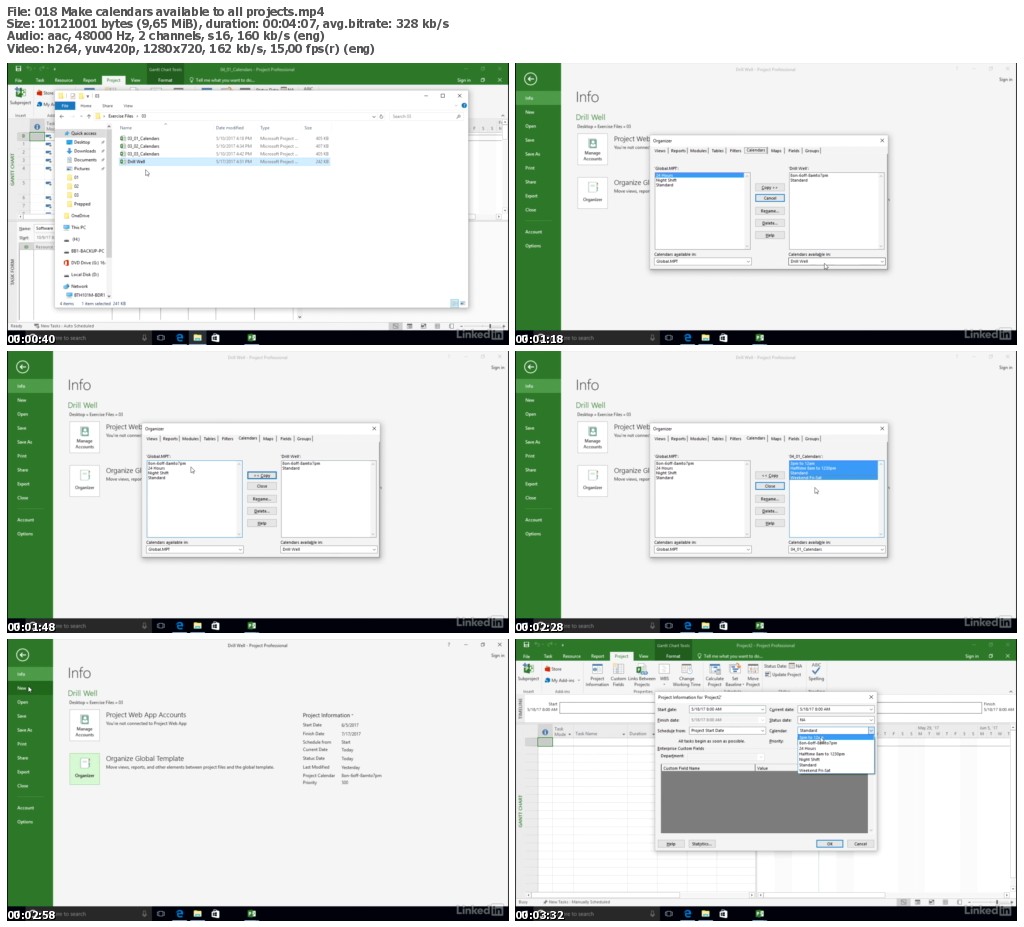Open This PC in 00:00:40 Explorer tree
Image resolution: width=1024 pixels, height=927 pixels.
click(x=78, y=227)
